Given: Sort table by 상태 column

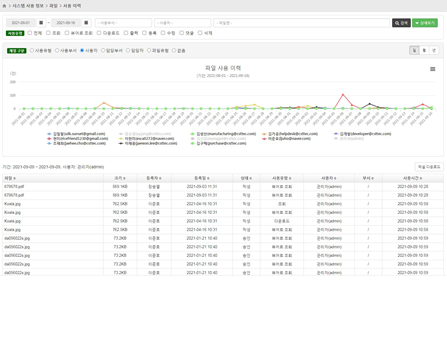Looking at the screenshot, I should coord(246,178).
